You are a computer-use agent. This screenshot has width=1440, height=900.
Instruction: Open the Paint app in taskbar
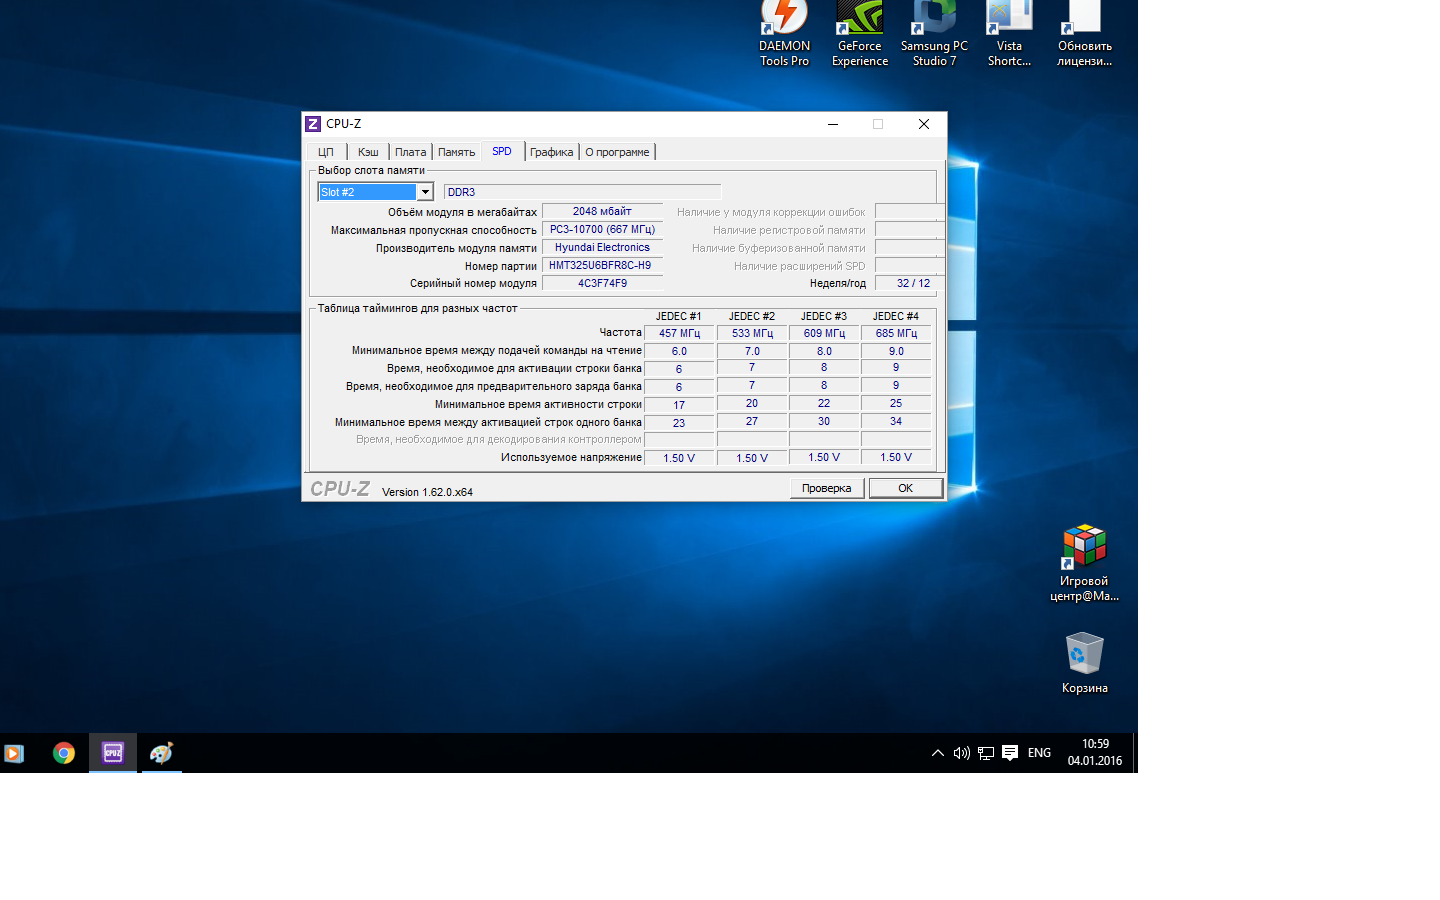(x=161, y=753)
